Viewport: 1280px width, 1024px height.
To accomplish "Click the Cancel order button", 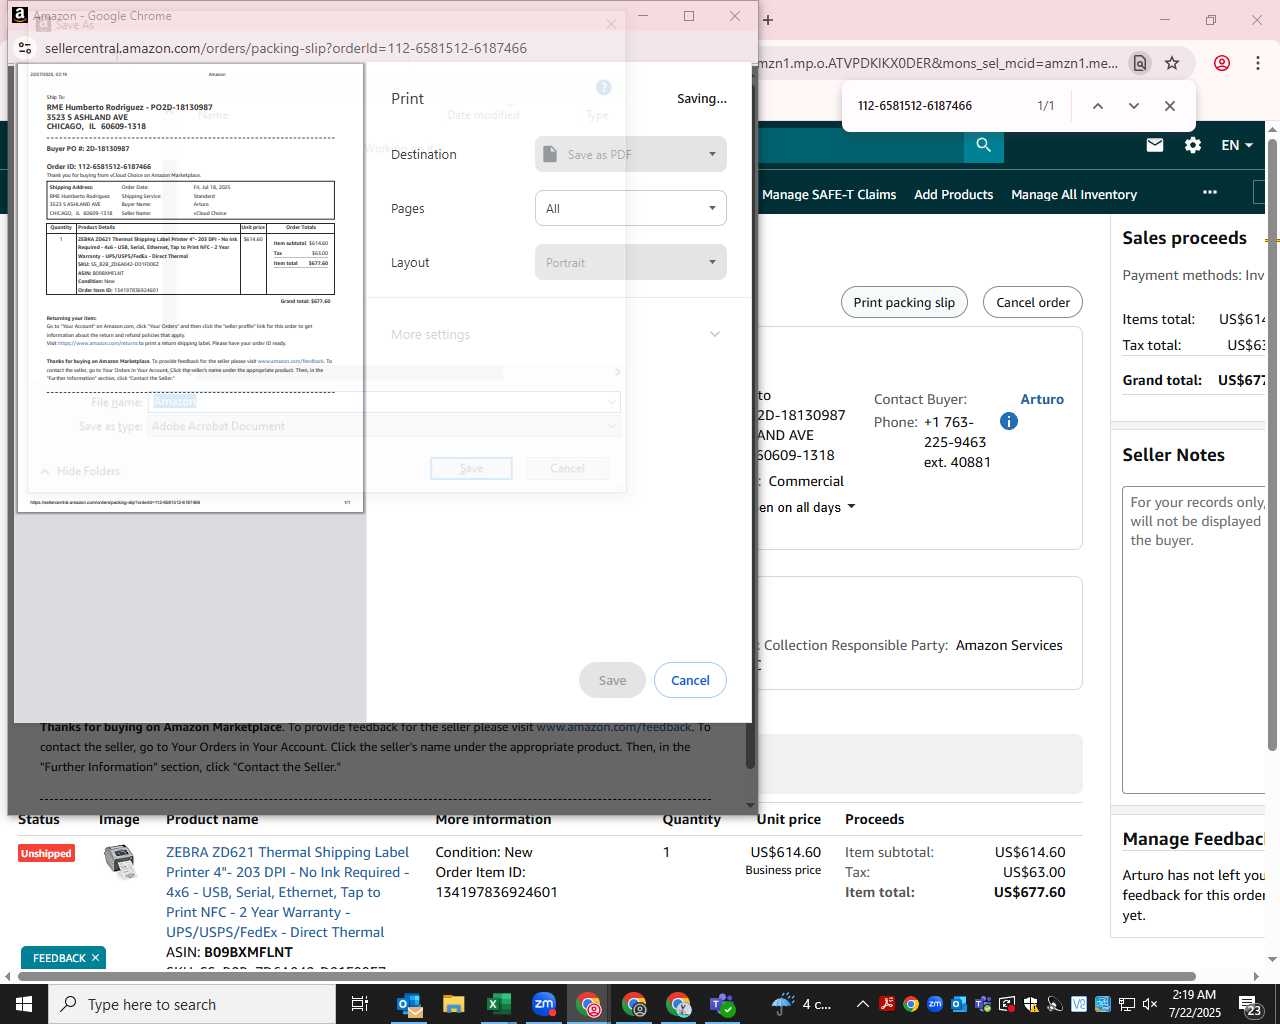I will point(1033,302).
